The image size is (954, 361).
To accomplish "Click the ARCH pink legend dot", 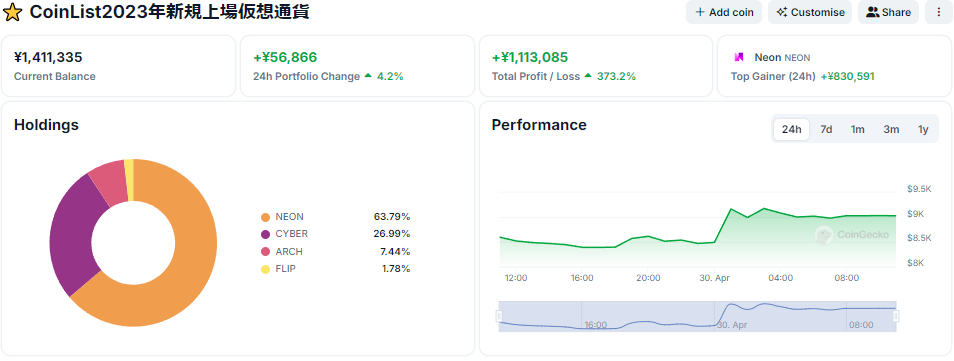I will [x=265, y=251].
